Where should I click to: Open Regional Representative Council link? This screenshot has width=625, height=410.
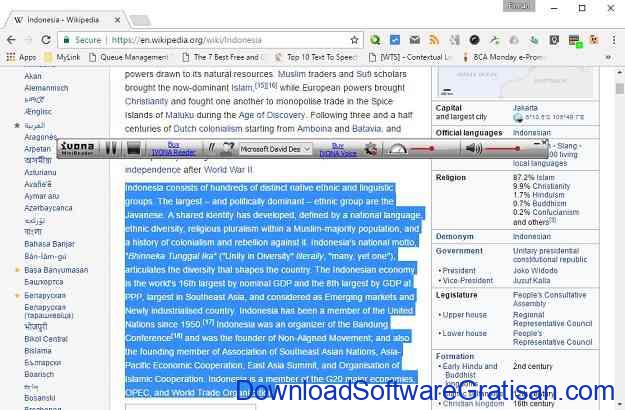552,319
